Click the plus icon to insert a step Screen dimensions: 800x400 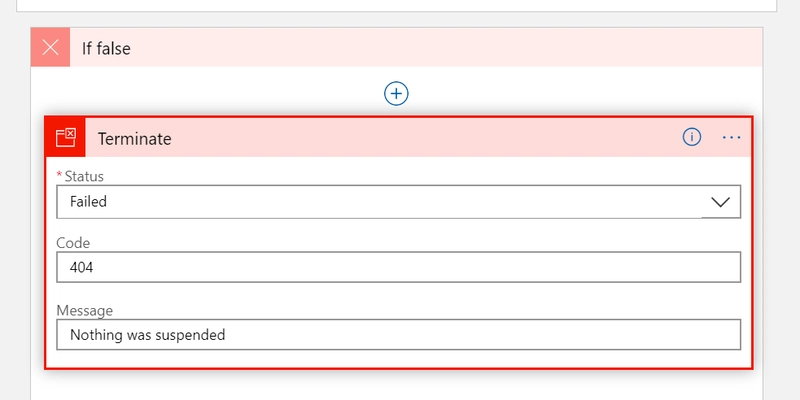click(x=397, y=93)
